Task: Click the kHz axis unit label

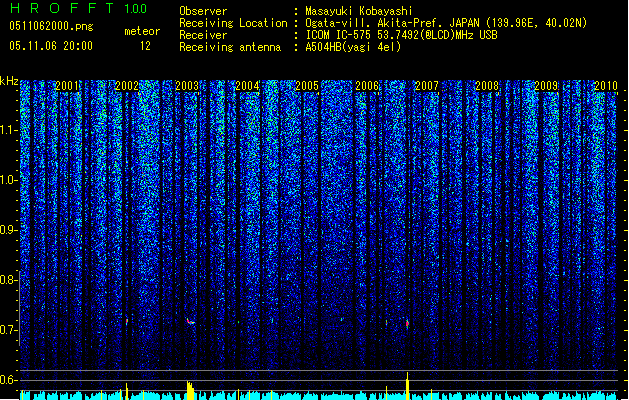Action: pyautogui.click(x=9, y=81)
